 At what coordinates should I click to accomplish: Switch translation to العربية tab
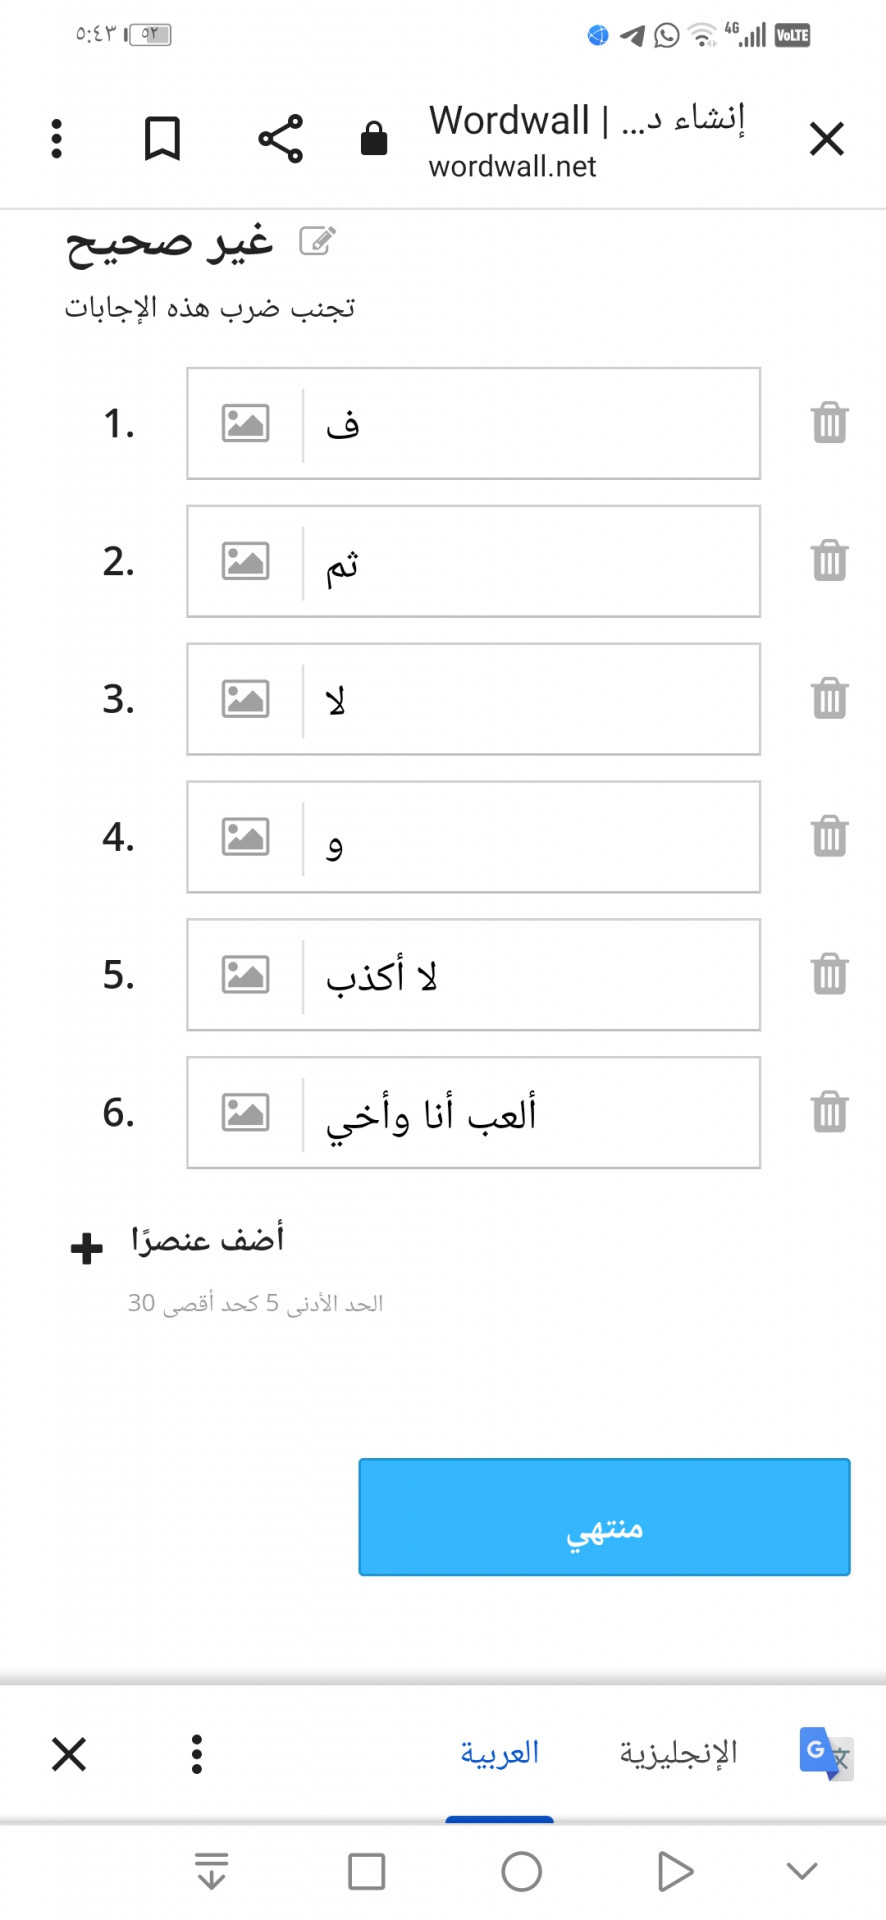tap(499, 1753)
